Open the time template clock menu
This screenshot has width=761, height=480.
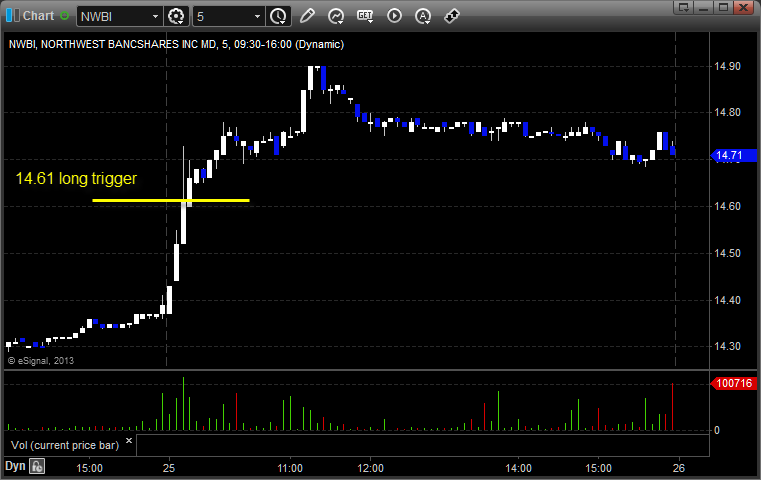pyautogui.click(x=278, y=16)
